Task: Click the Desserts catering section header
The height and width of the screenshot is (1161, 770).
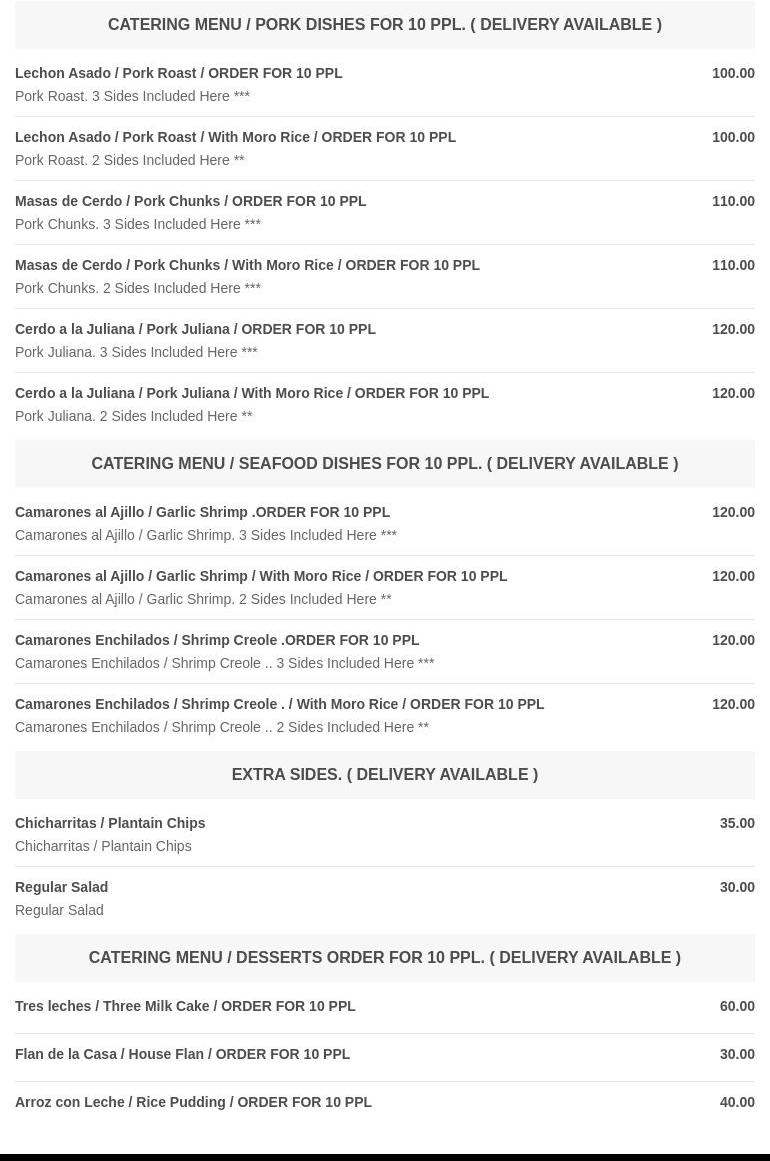Action: pos(384,957)
